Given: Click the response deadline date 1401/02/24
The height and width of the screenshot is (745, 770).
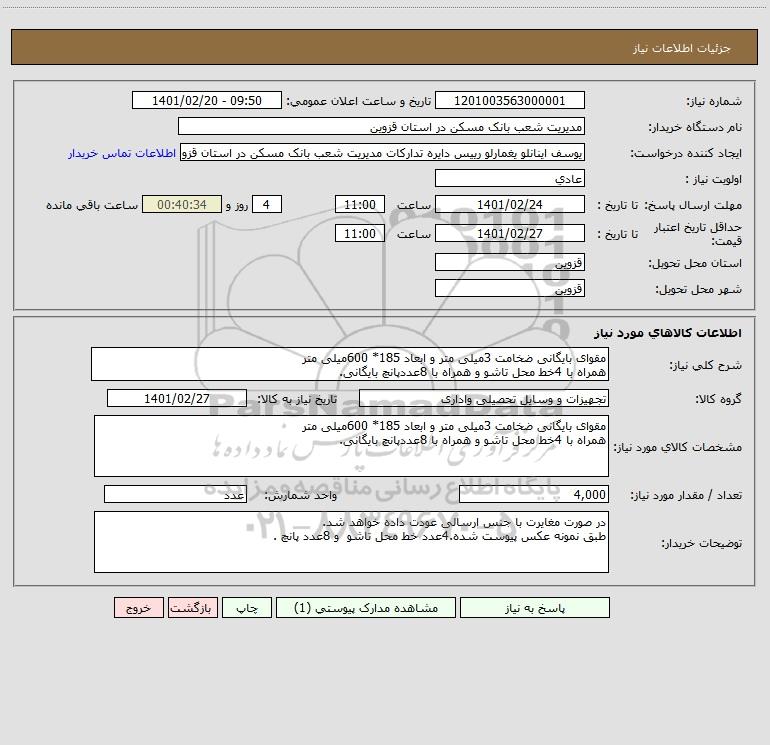Looking at the screenshot, I should [510, 204].
